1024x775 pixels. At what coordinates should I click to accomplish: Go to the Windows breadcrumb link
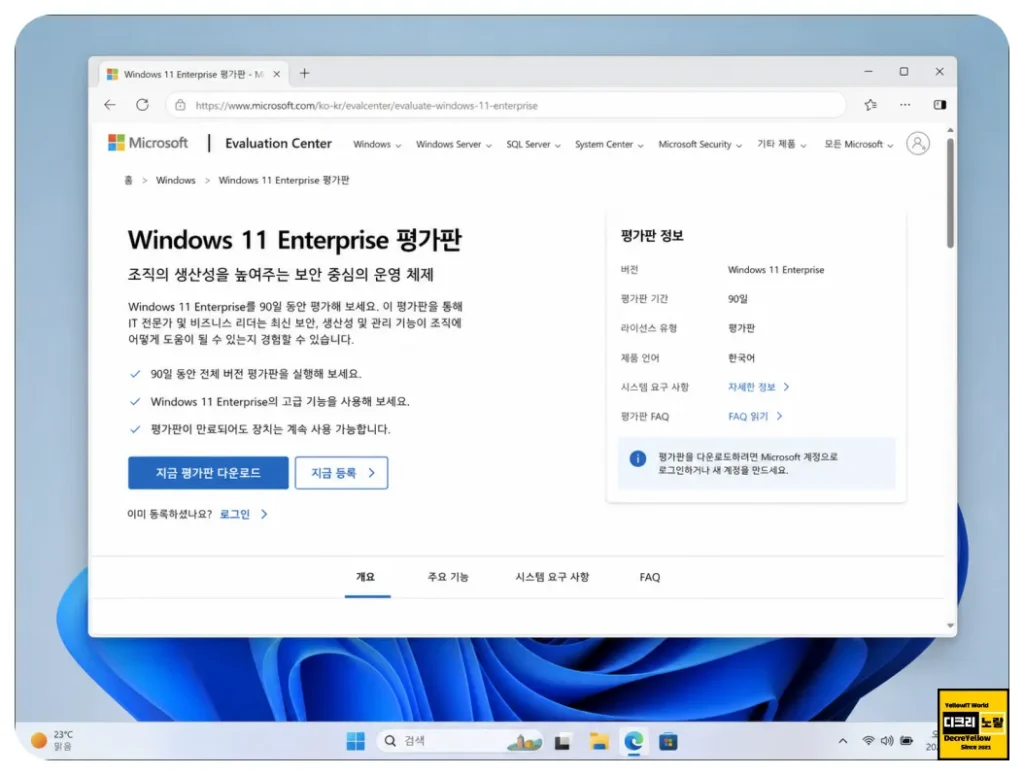pos(176,180)
